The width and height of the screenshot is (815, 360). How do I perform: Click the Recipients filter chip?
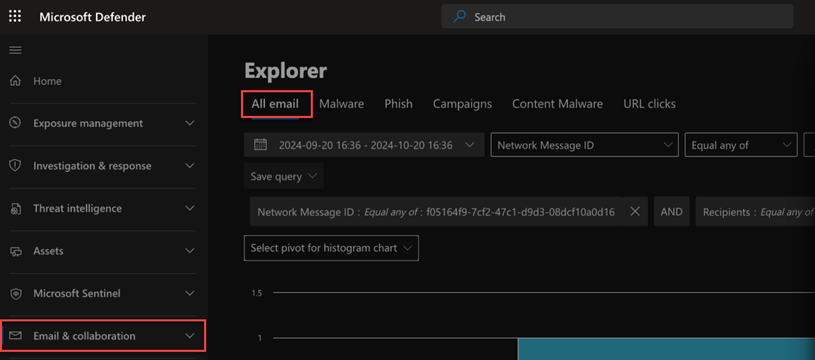(755, 211)
